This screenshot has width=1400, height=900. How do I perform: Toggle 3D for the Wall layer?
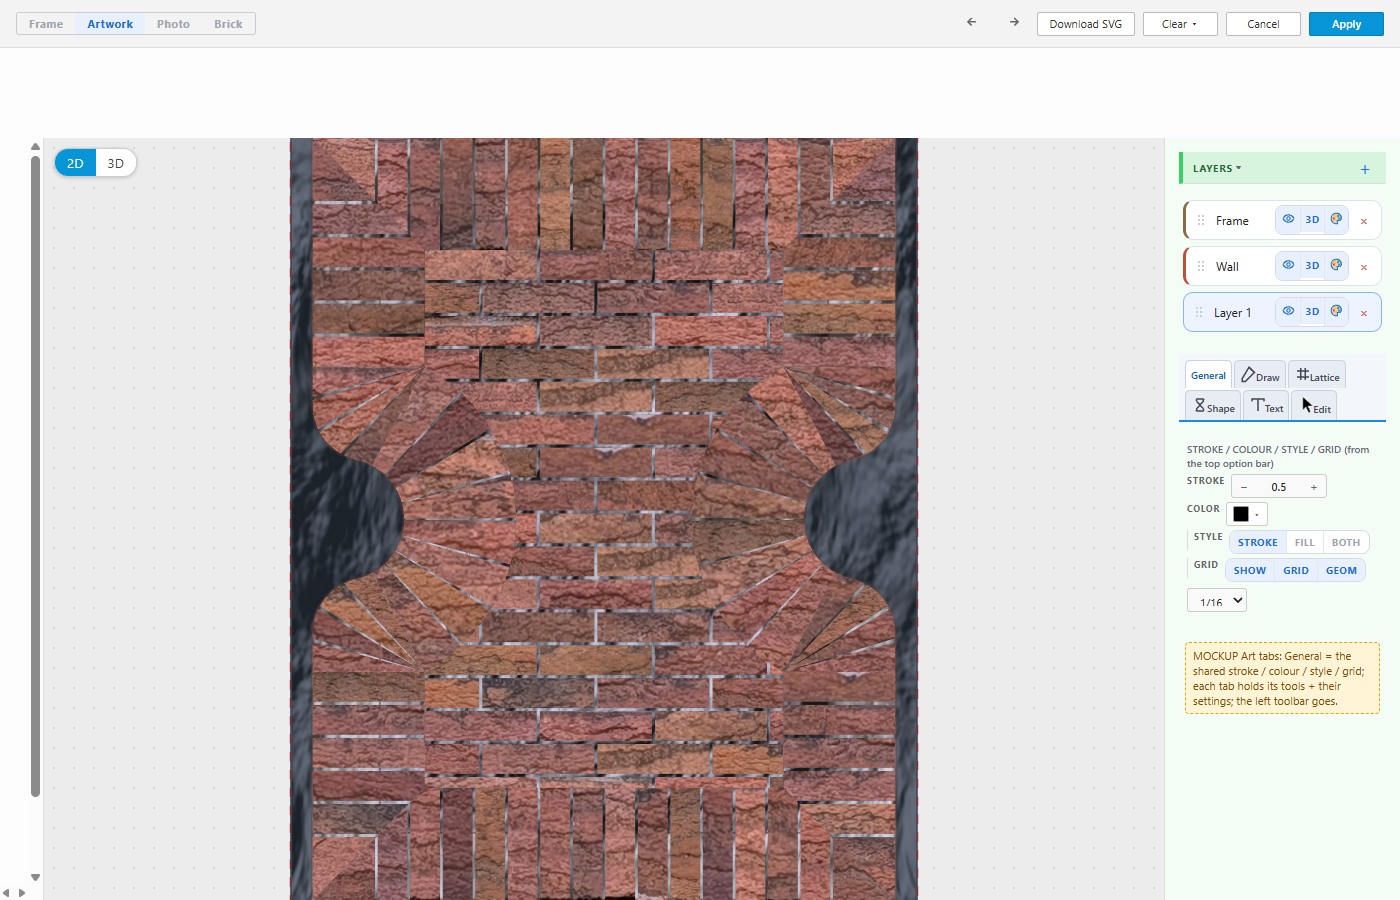coord(1312,265)
